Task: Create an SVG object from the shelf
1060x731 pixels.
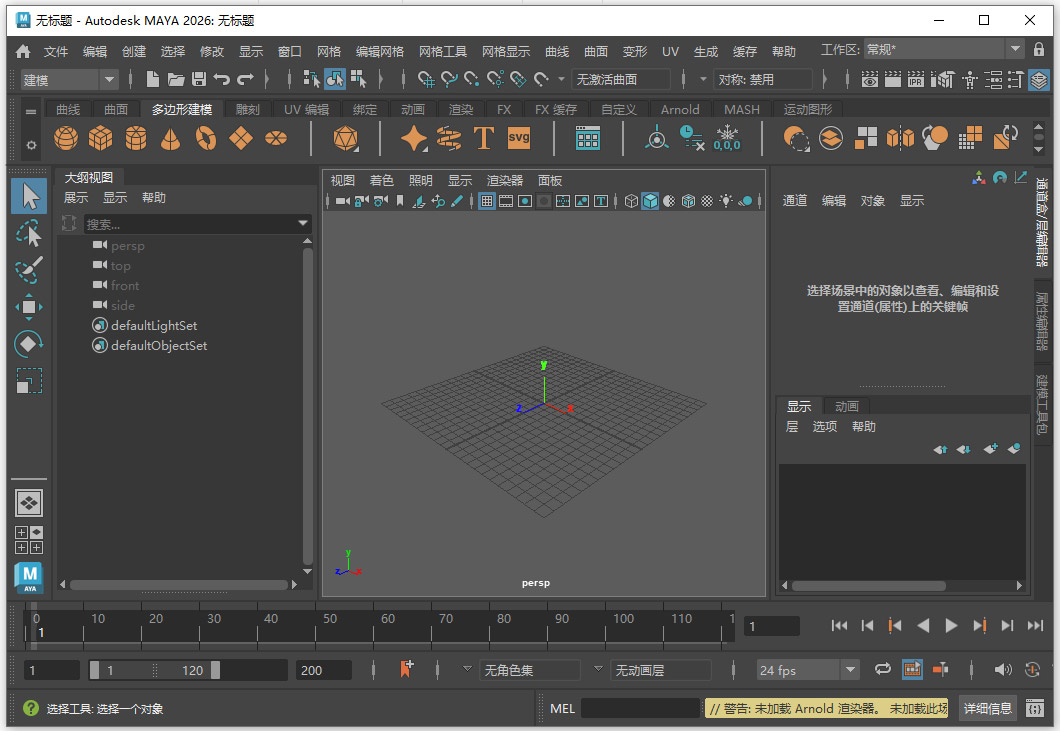Action: click(519, 139)
